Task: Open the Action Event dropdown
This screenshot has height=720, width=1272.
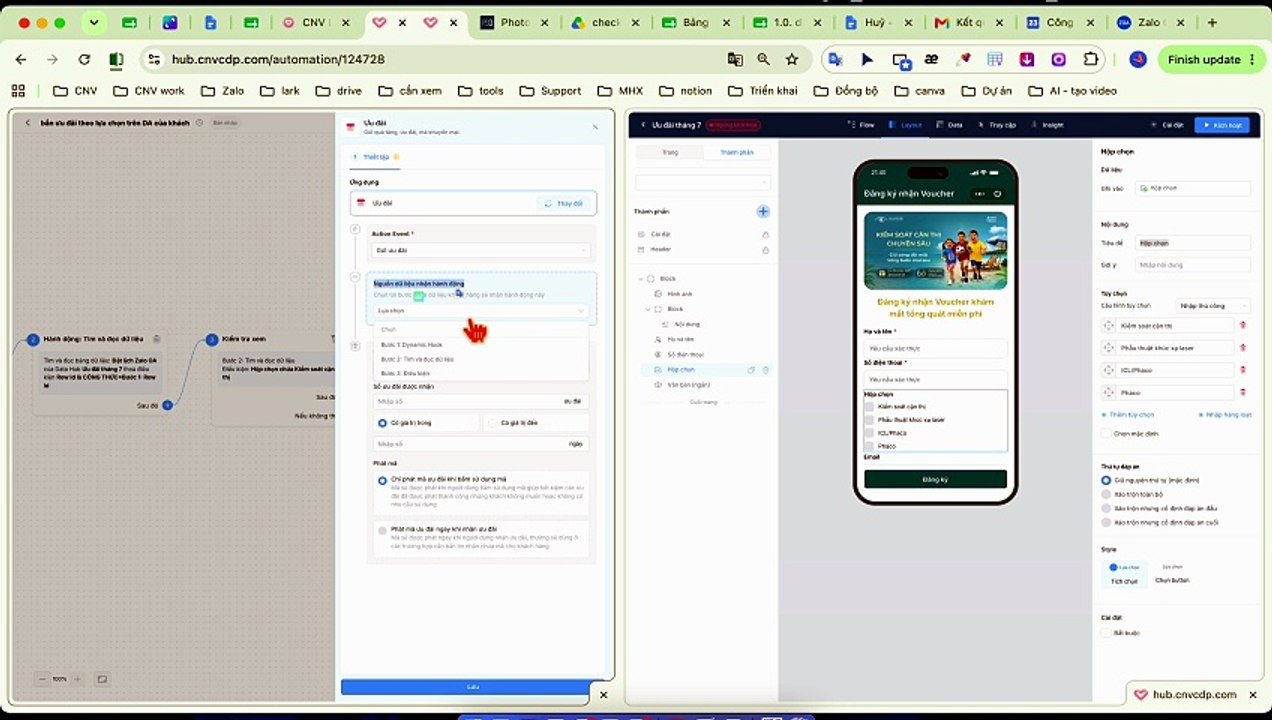Action: [x=481, y=250]
